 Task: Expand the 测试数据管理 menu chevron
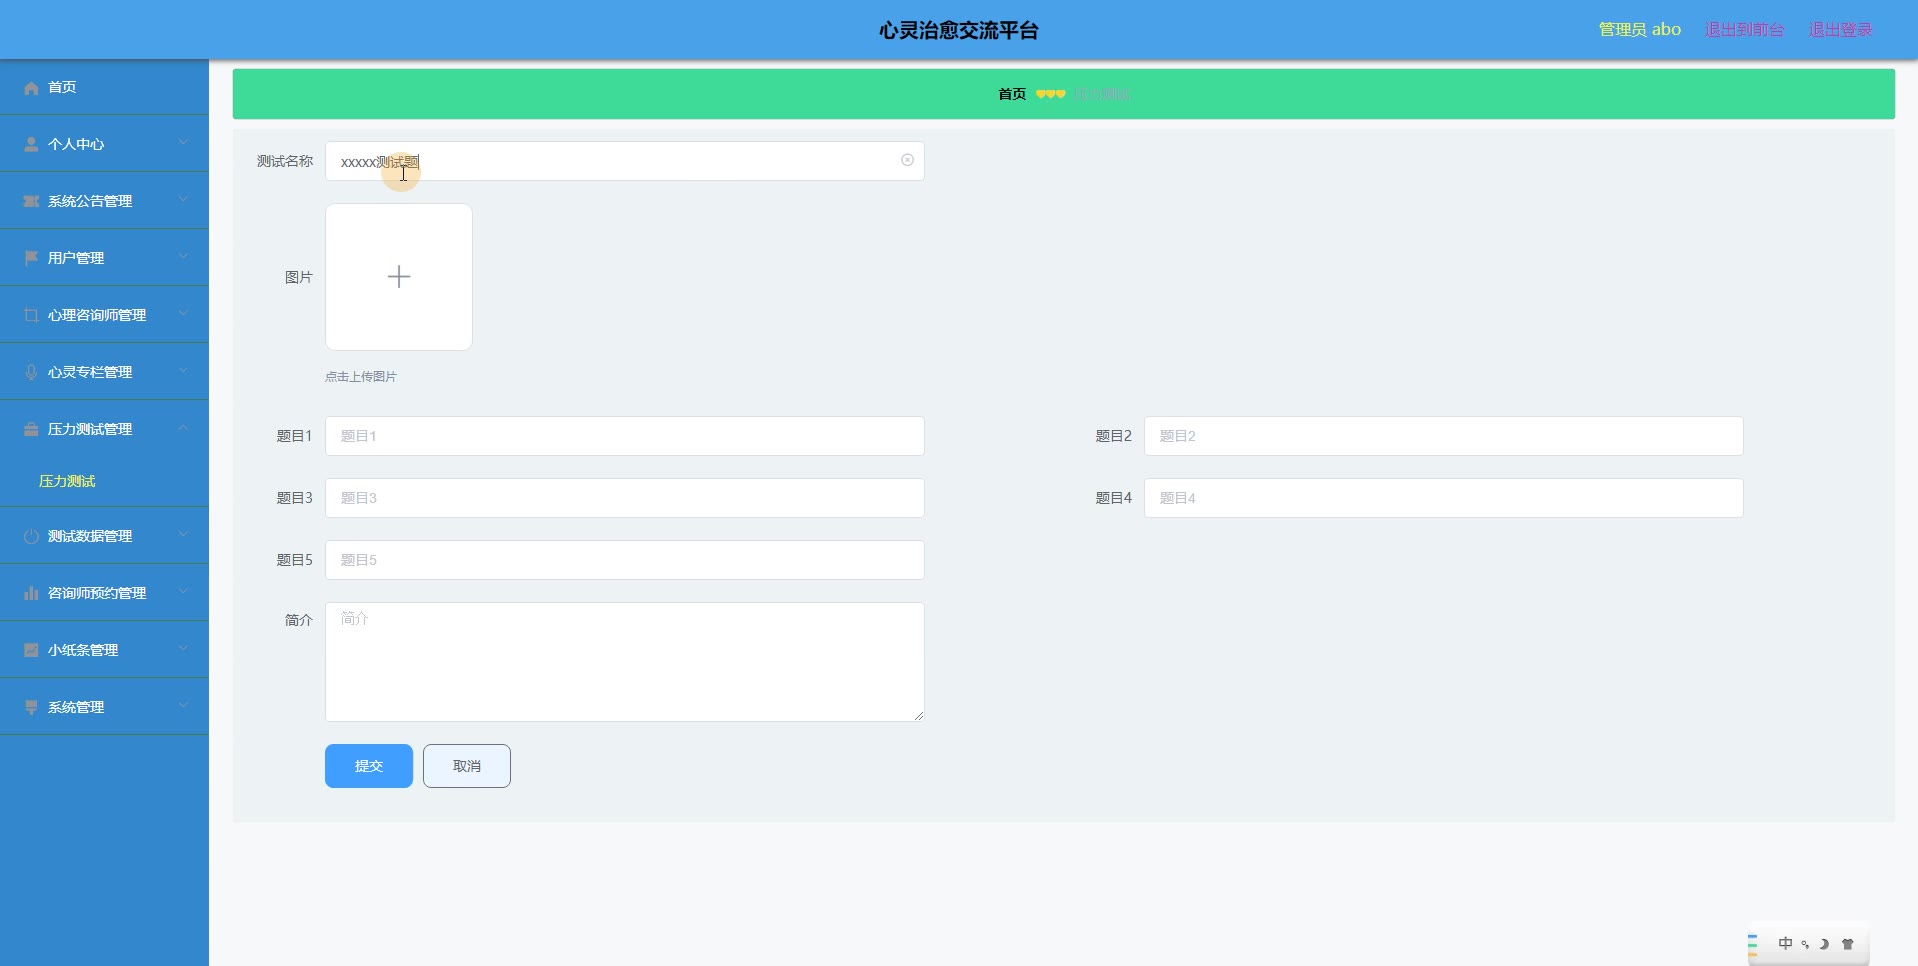click(183, 535)
